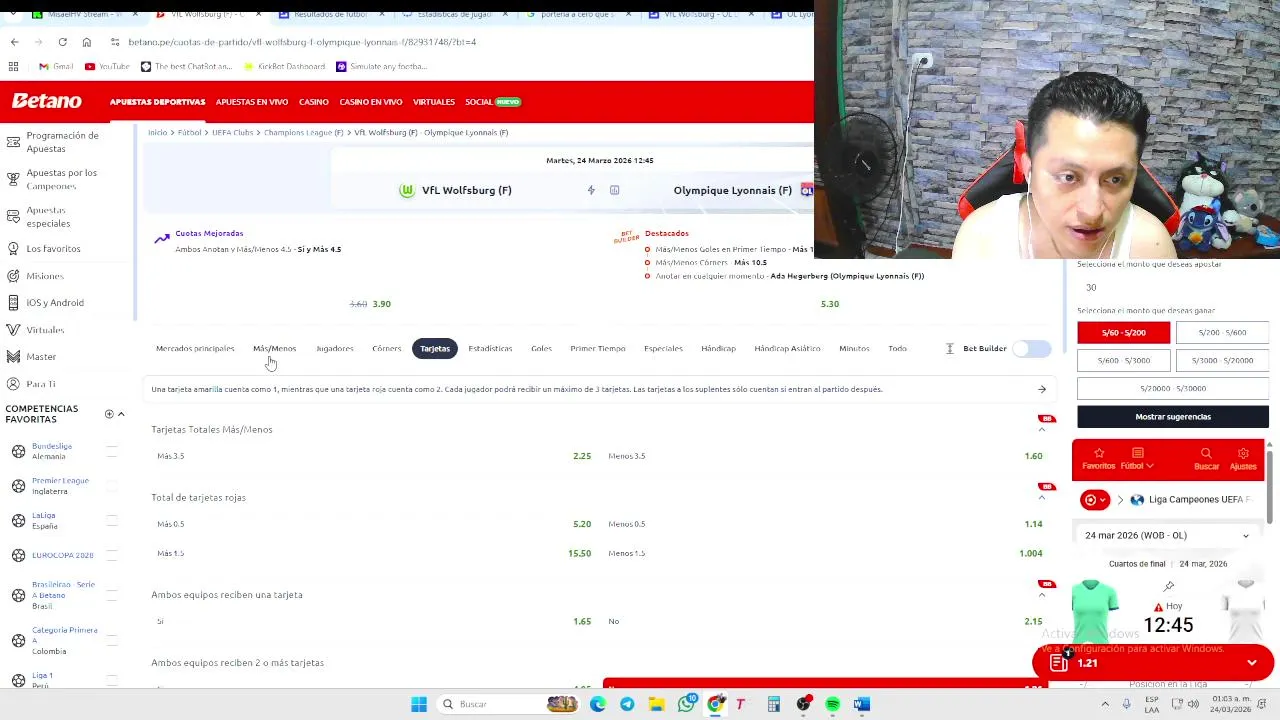Click the Betano logo
This screenshot has width=1280, height=720.
tap(46, 101)
